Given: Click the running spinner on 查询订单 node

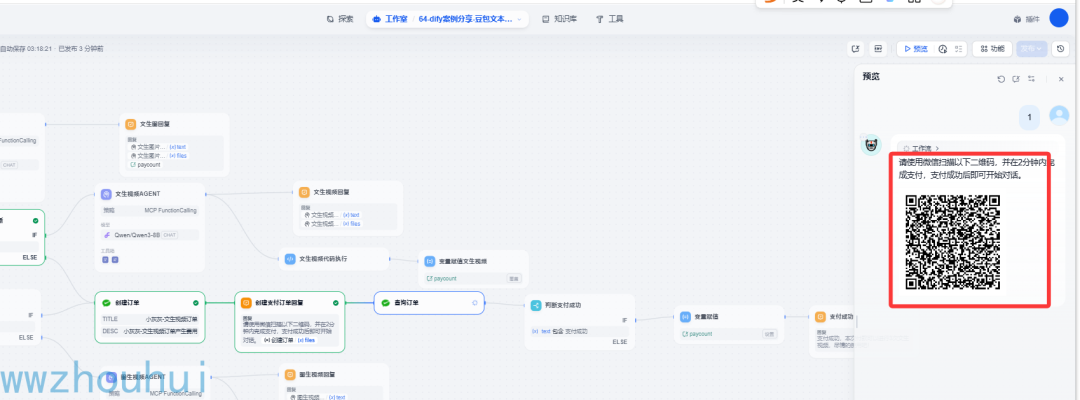Looking at the screenshot, I should (x=475, y=302).
